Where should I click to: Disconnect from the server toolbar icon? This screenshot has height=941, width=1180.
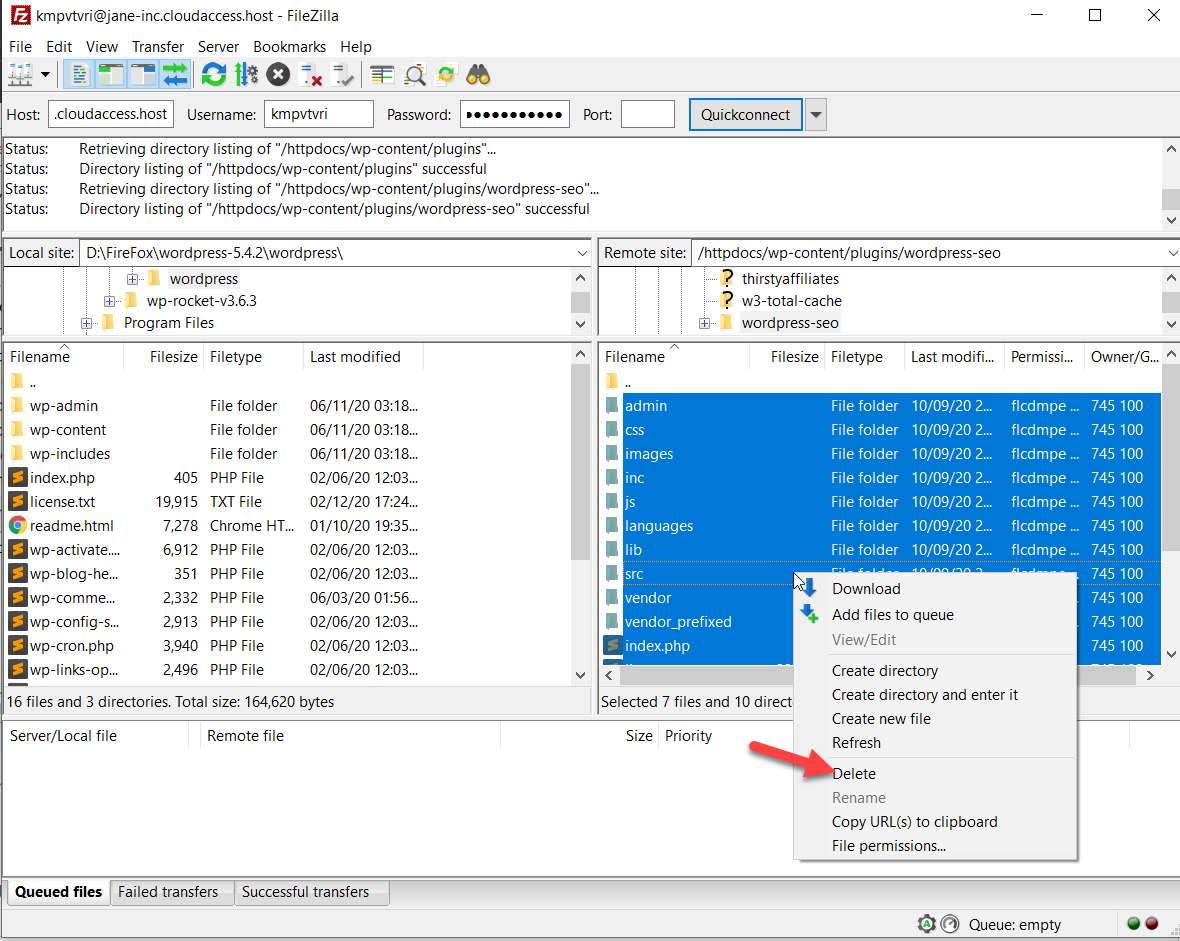click(x=310, y=75)
